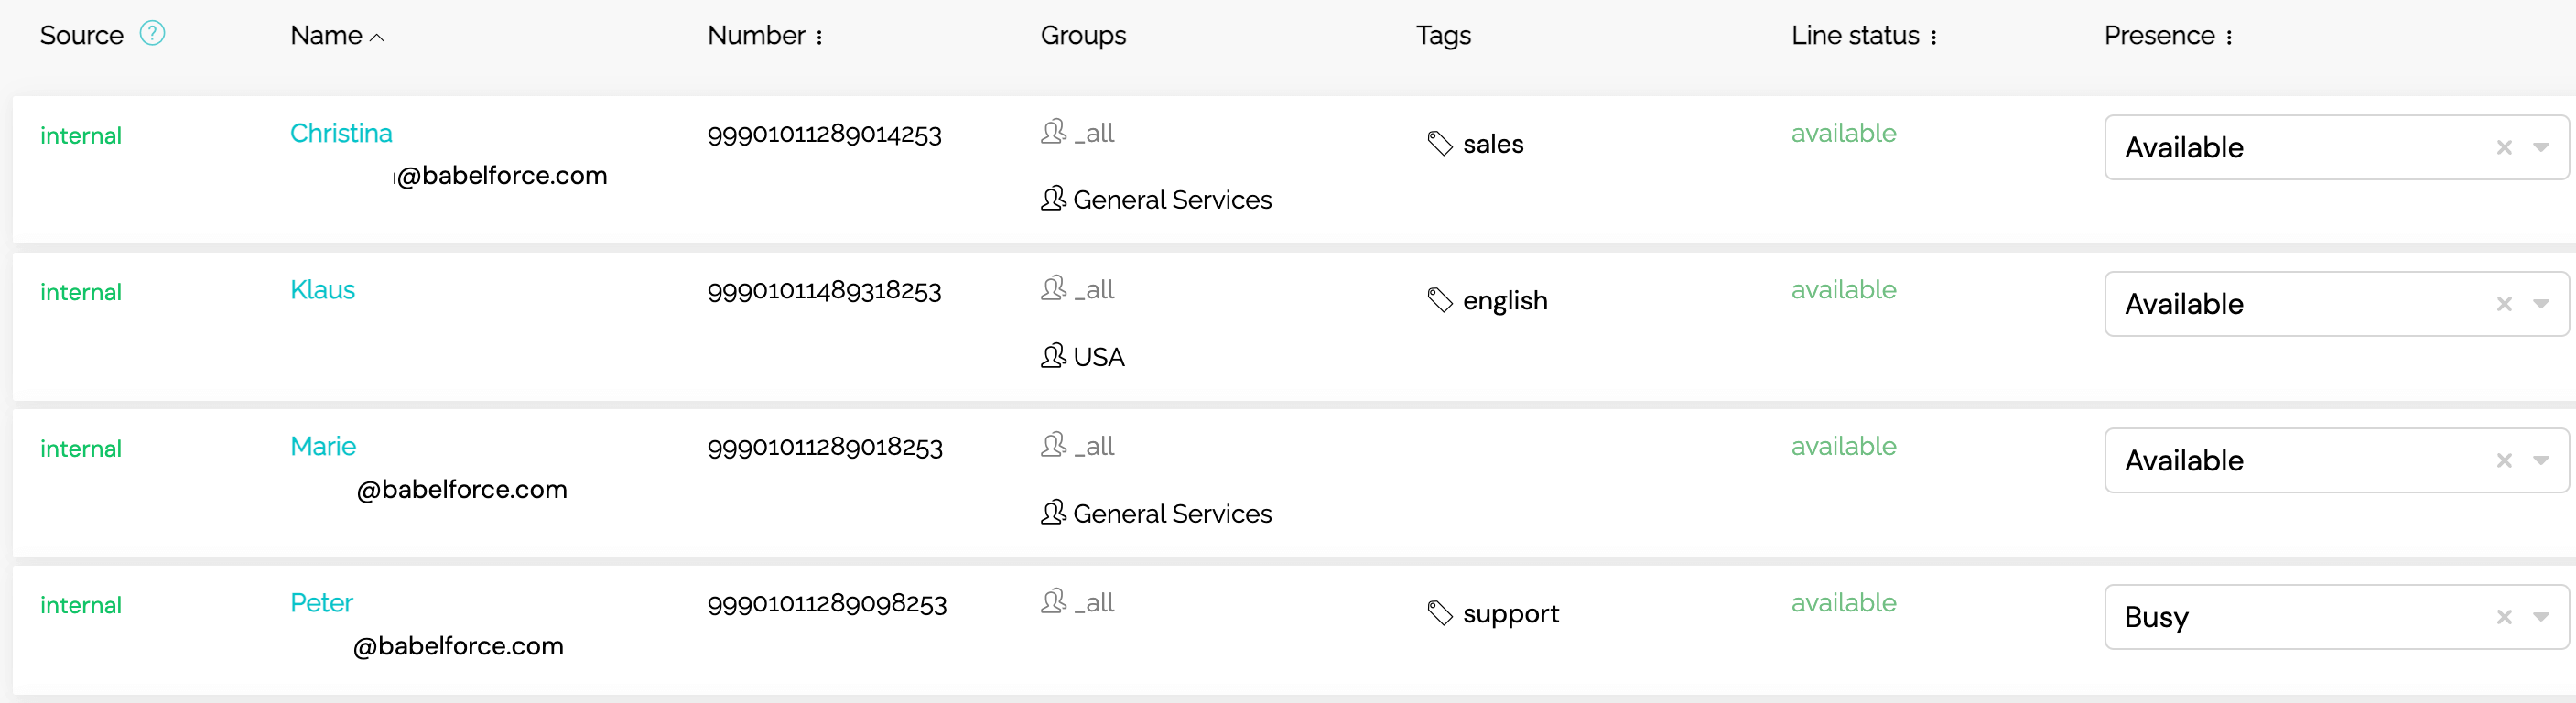Click the Source help question mark icon
2576x703 pixels.
(x=152, y=33)
